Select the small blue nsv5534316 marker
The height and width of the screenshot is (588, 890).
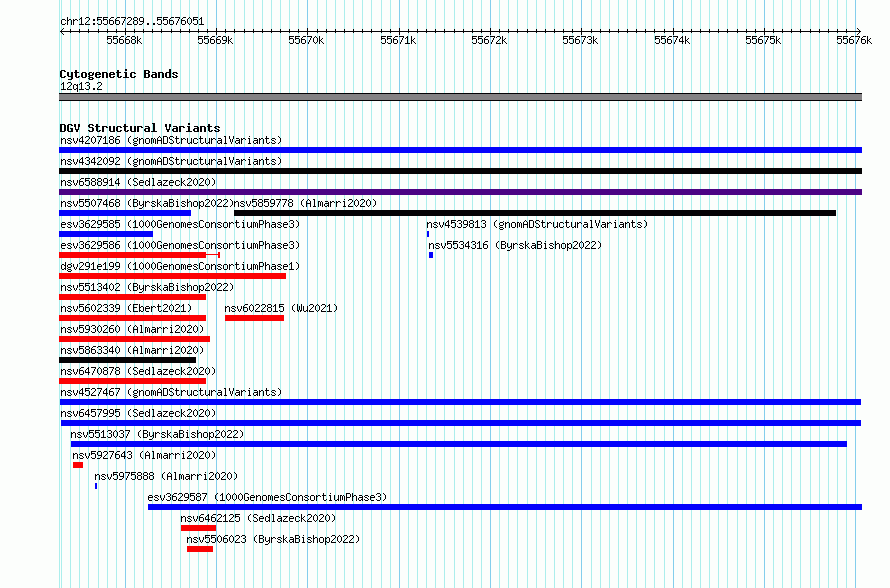431,255
